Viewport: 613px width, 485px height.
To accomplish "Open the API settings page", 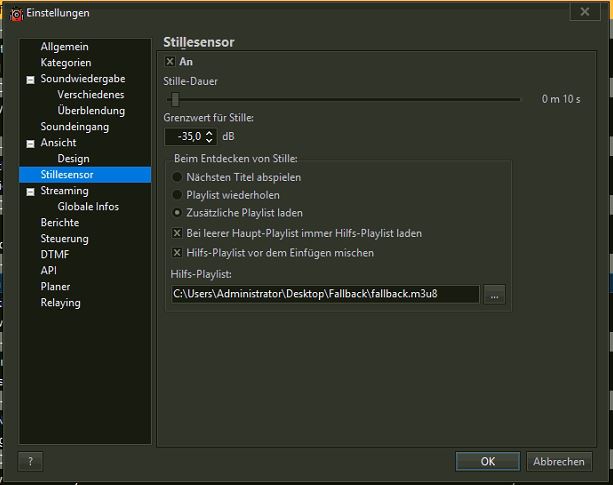I will pos(48,270).
